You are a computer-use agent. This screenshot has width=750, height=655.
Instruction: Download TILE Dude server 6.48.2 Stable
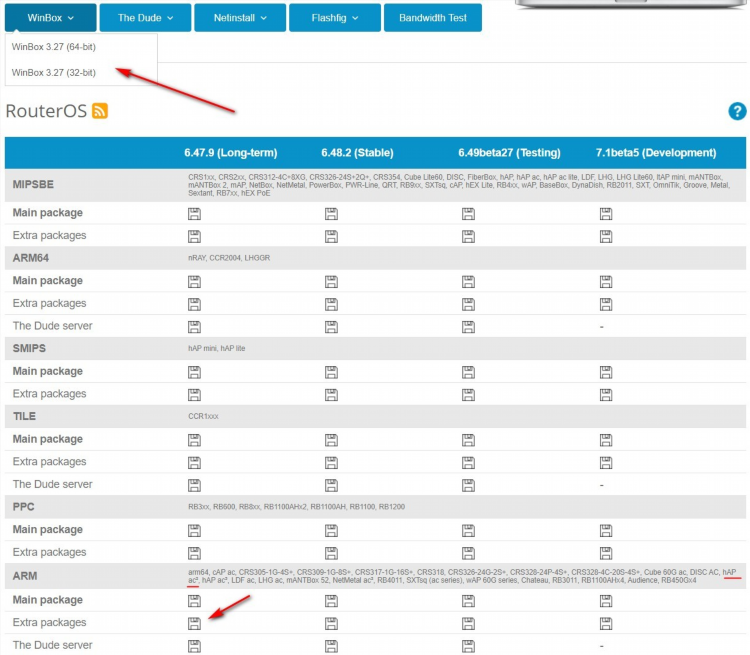331,485
